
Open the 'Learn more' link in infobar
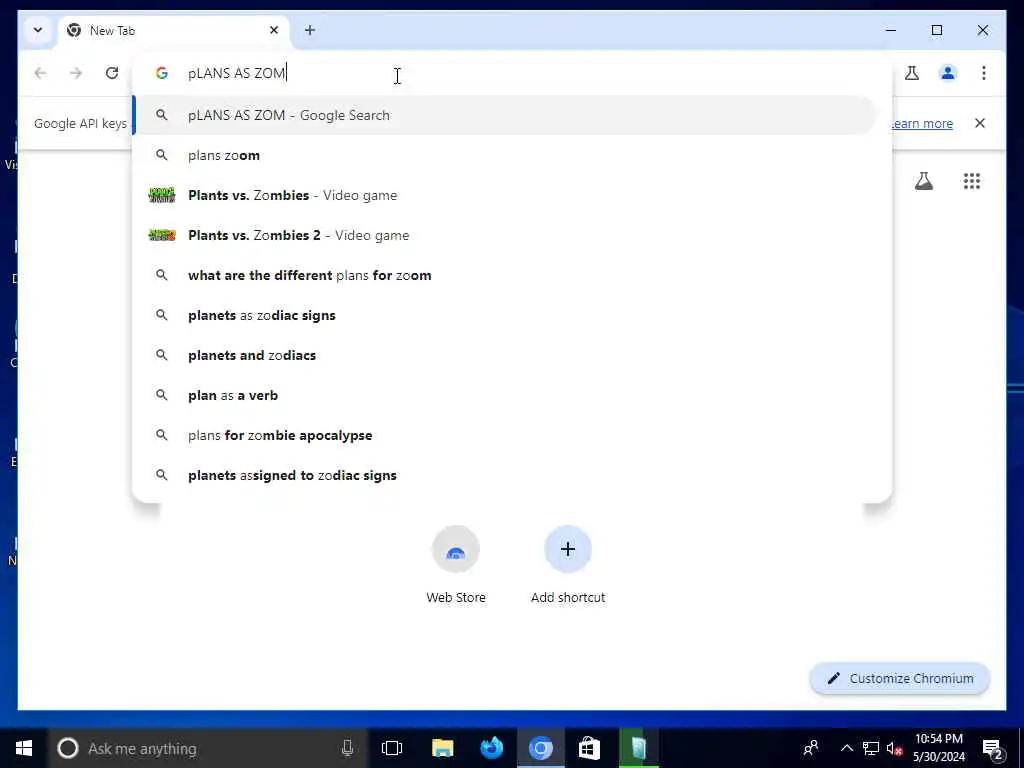pos(922,123)
